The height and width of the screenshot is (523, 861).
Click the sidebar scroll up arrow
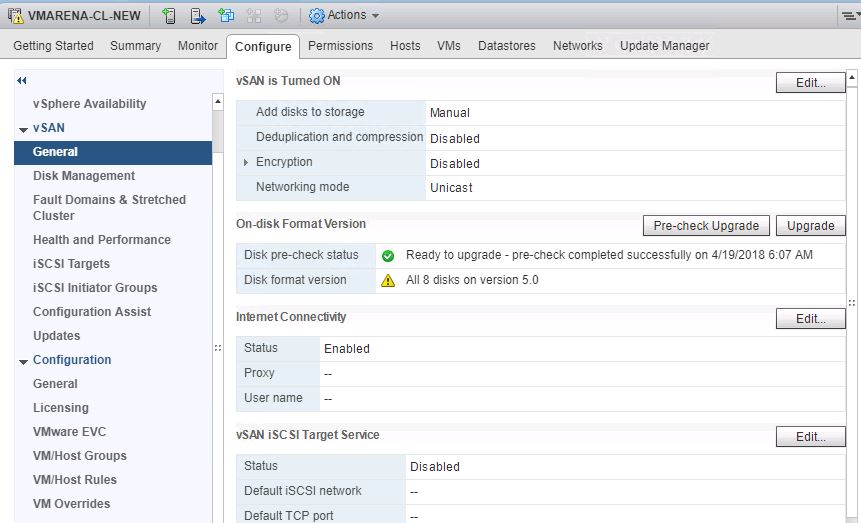218,102
